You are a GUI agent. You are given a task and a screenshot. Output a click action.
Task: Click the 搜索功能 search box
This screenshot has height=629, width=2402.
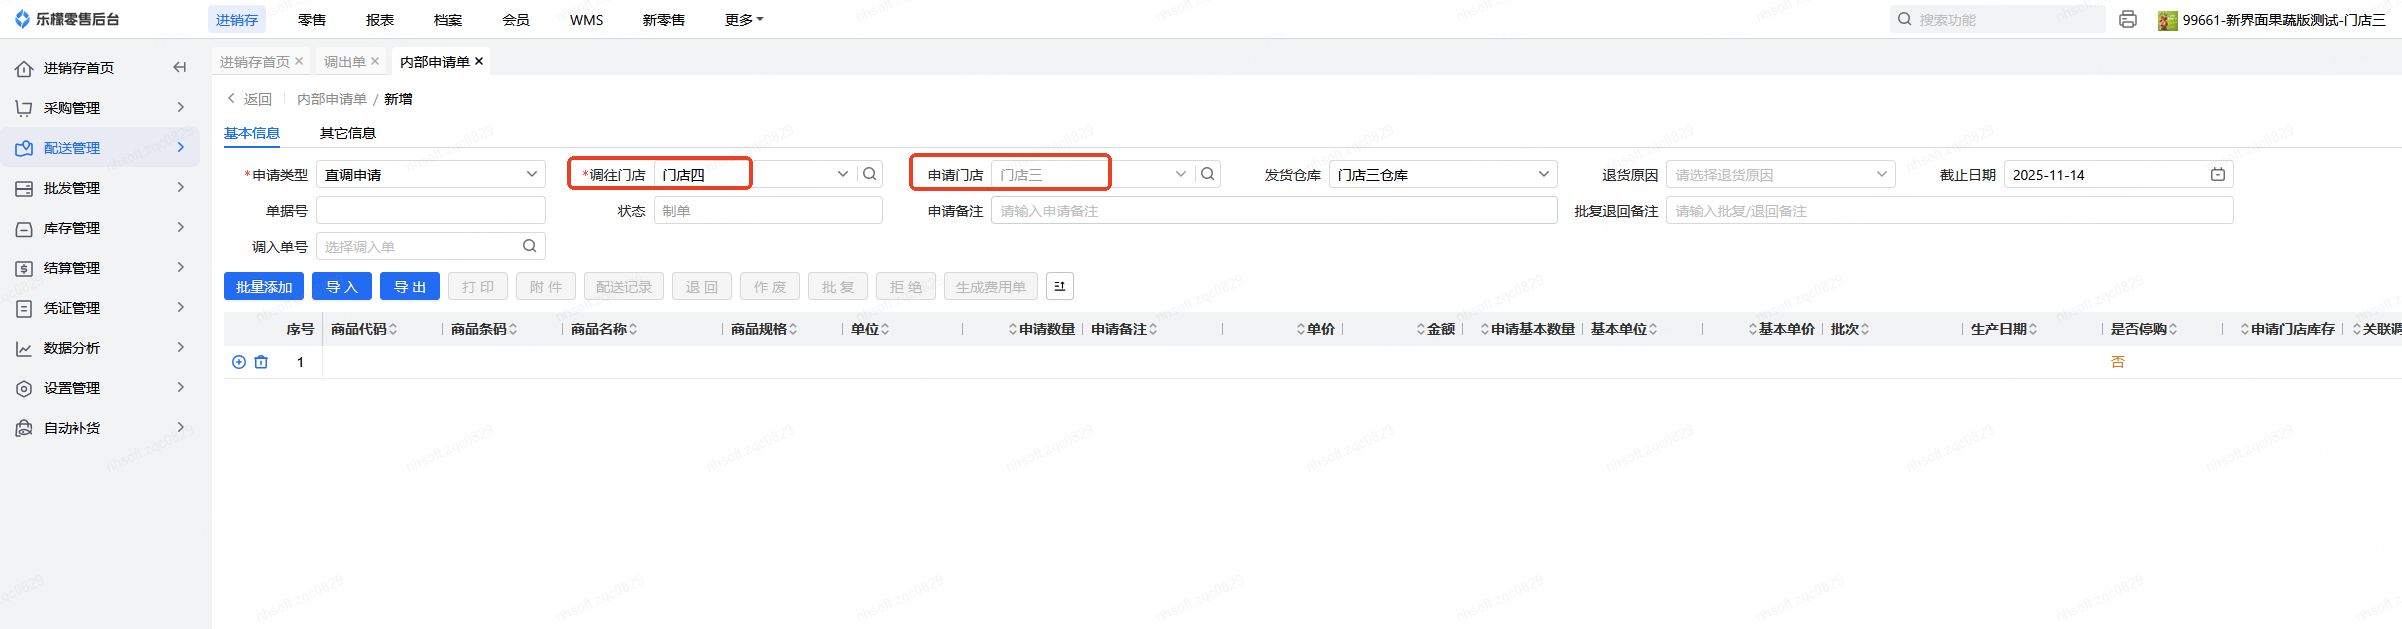tap(1998, 19)
